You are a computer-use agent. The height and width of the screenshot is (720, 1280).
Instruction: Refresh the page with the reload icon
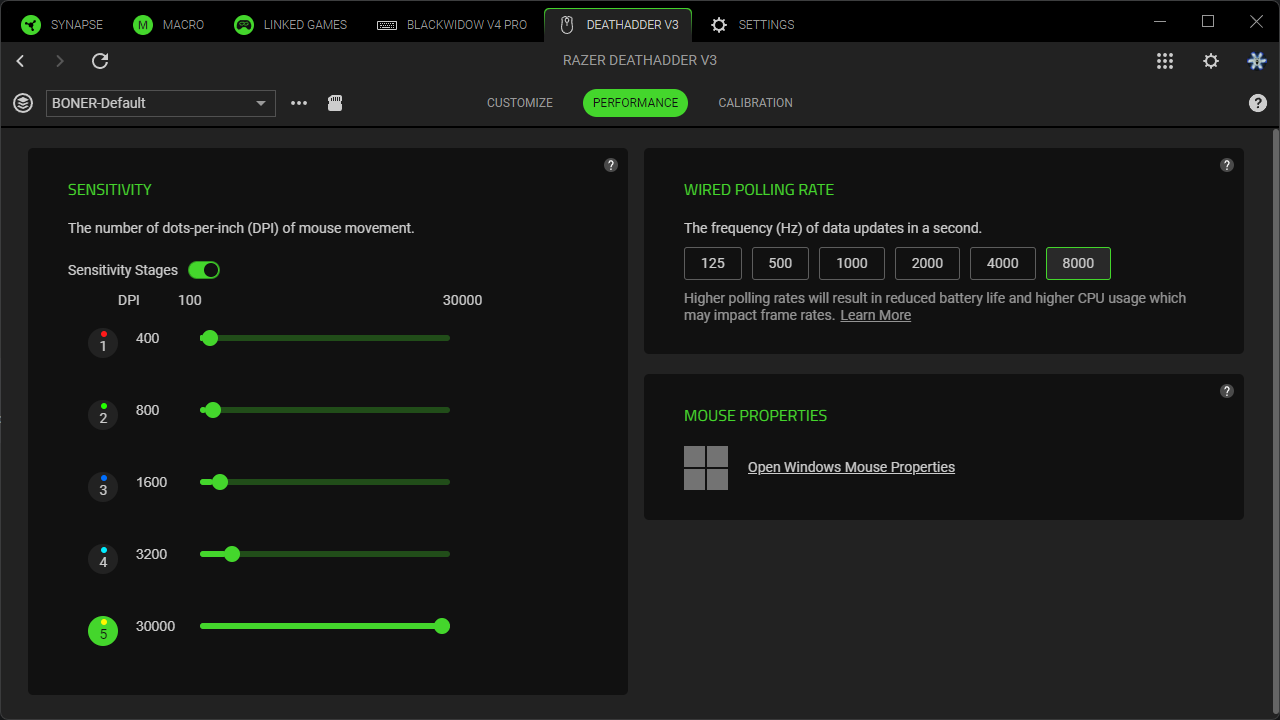[x=100, y=61]
